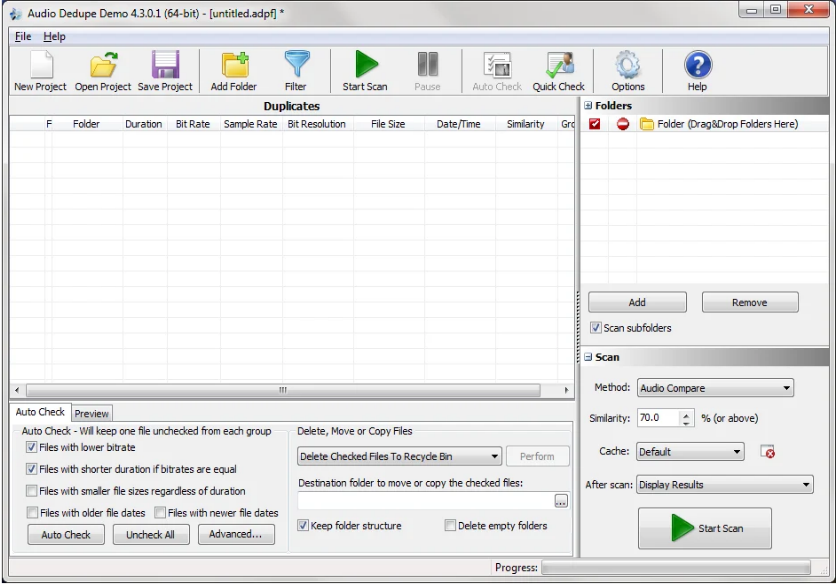Click the horizontal scrollbar thumb in Duplicates list

(283, 390)
